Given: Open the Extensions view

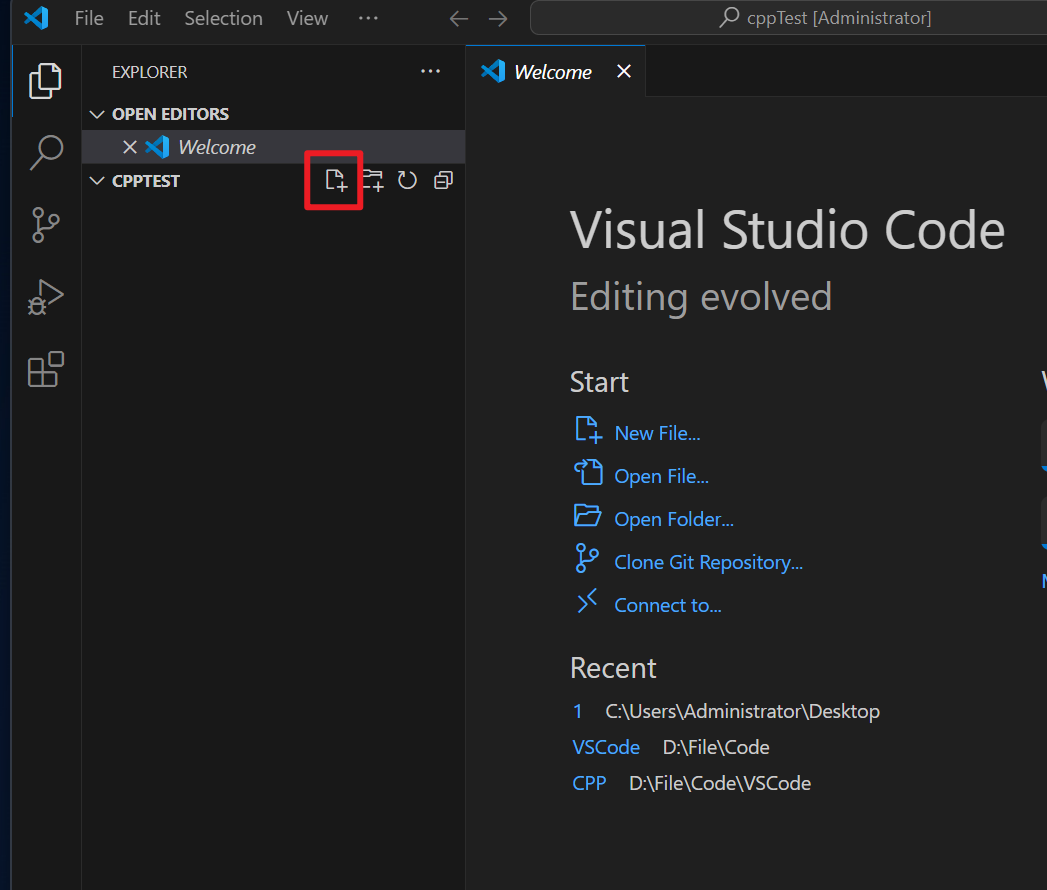Looking at the screenshot, I should pyautogui.click(x=45, y=369).
